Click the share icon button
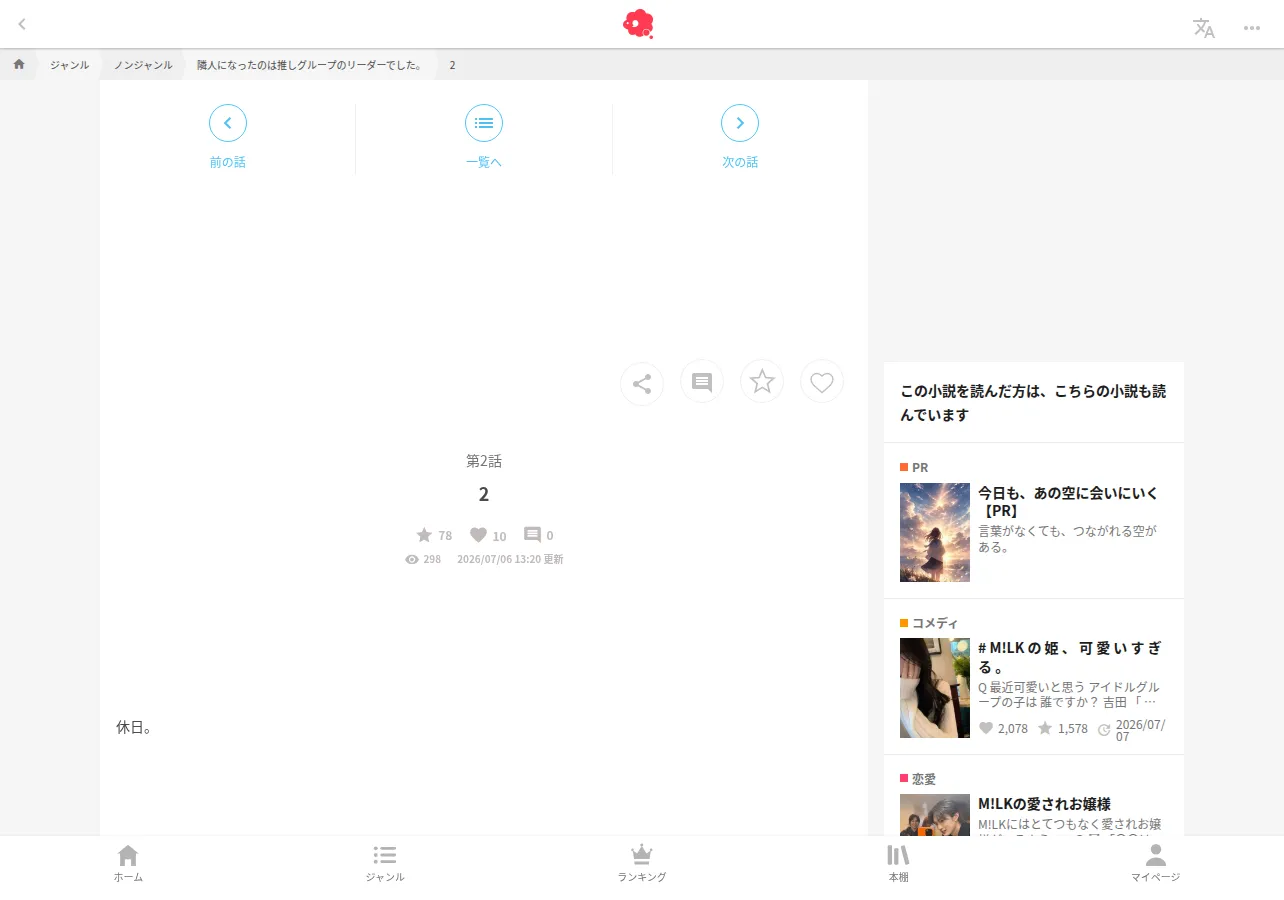This screenshot has height=900, width=1284. (x=642, y=384)
